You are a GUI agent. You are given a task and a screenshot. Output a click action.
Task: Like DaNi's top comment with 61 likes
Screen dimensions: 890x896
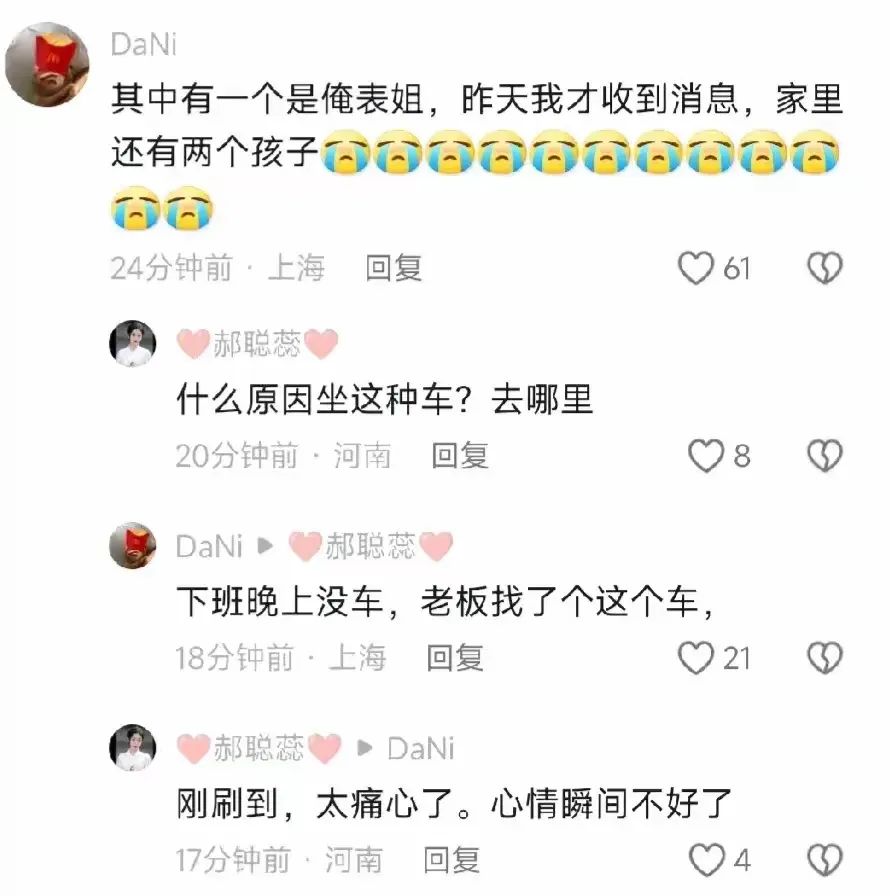696,268
